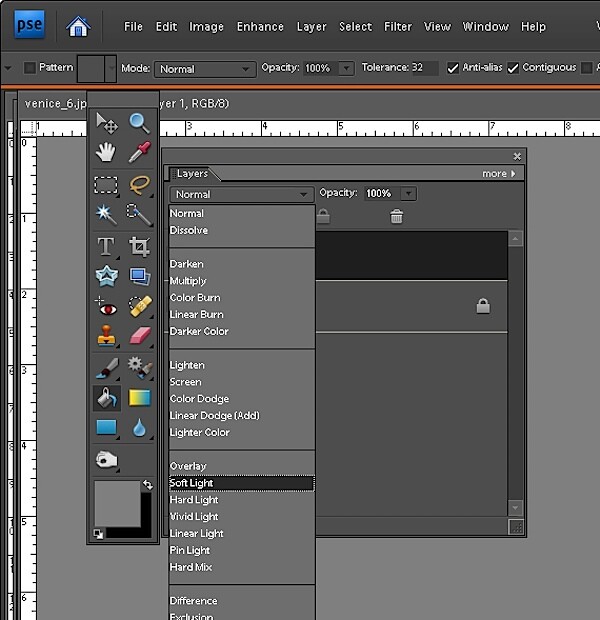Select the Quick Selection tool

click(139, 215)
